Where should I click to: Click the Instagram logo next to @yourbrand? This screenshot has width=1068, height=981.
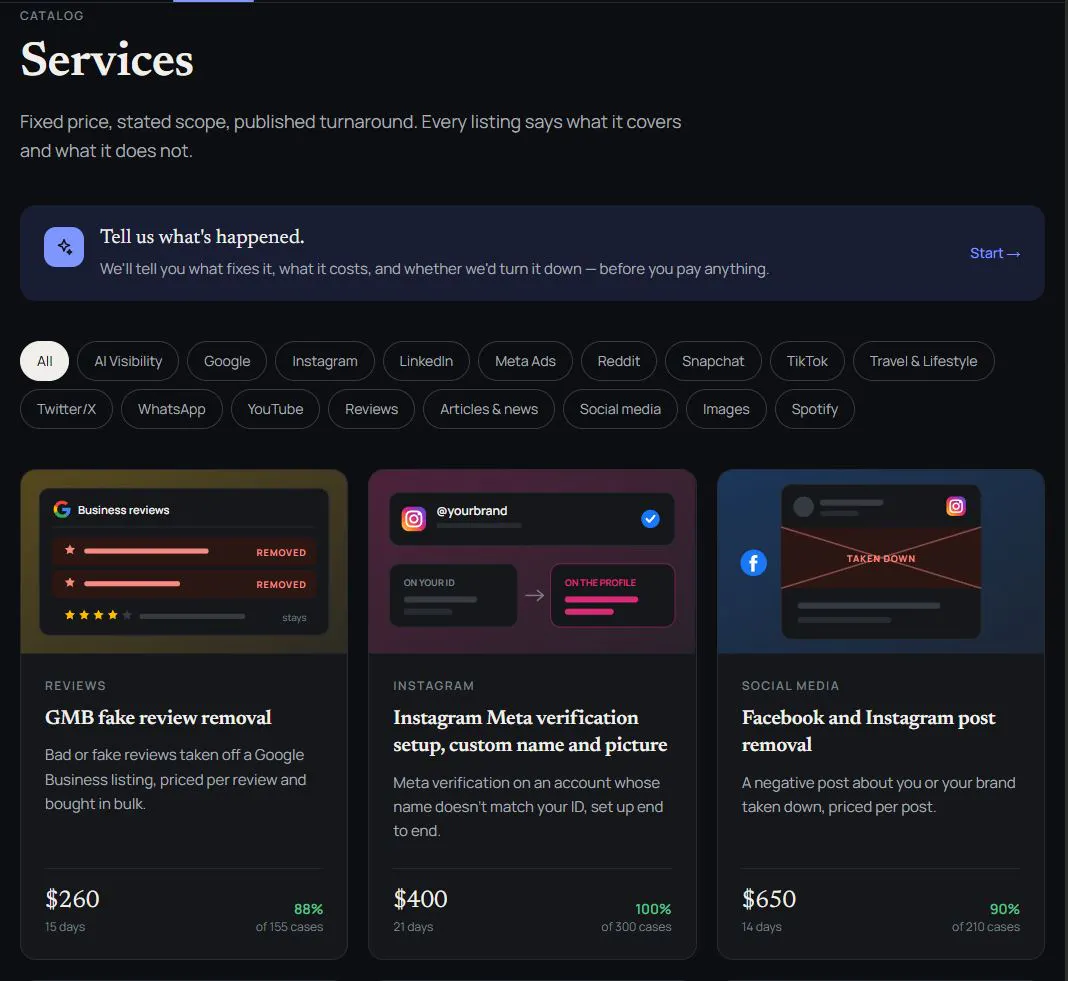pyautogui.click(x=413, y=519)
